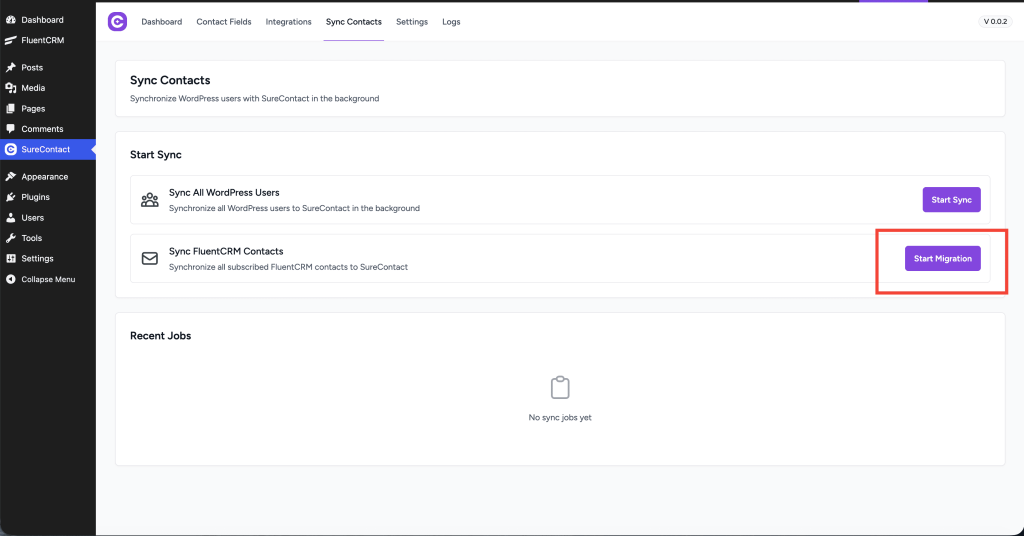
Task: Click the Posts pin icon in sidebar
Action: pyautogui.click(x=11, y=68)
